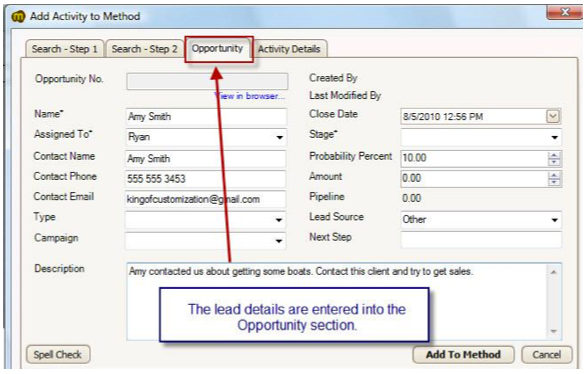
Task: Click the Method app icon in title bar
Action: tap(18, 16)
